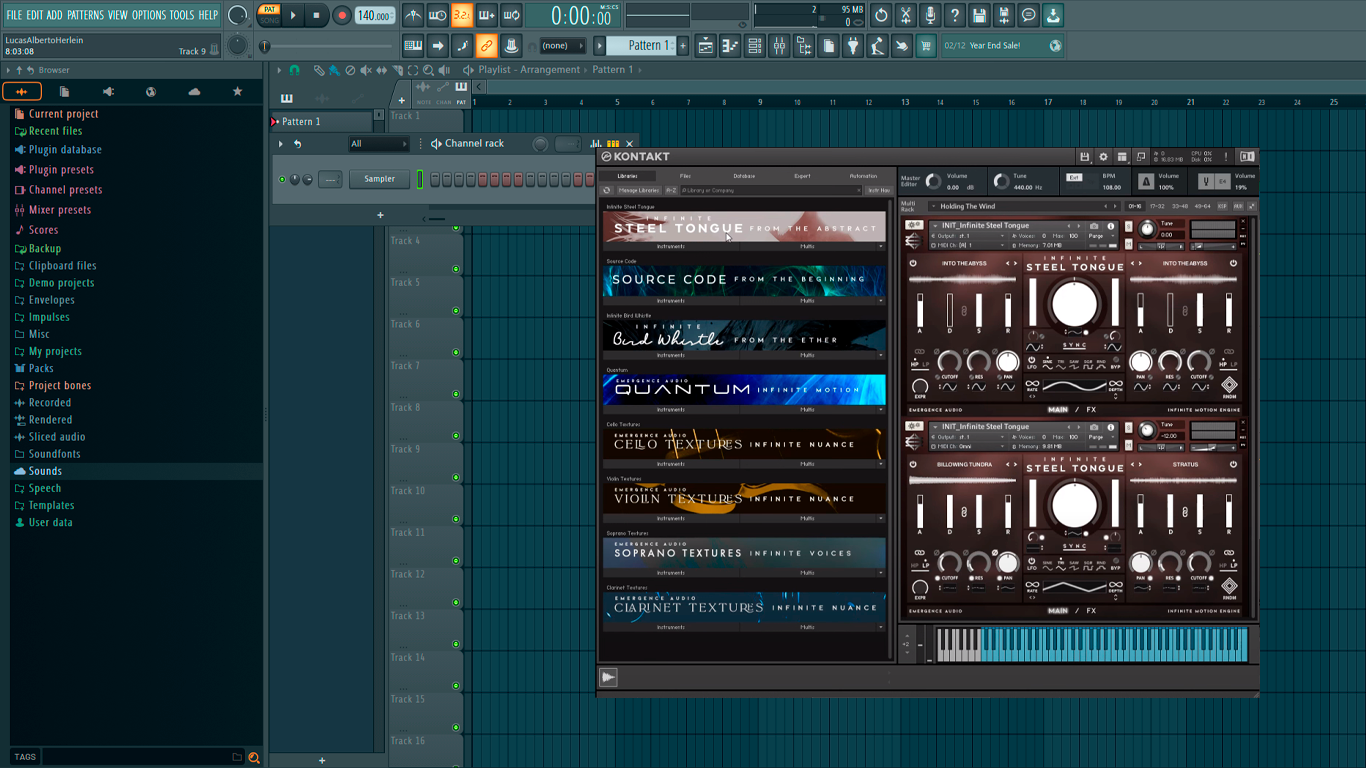
Task: Click the undo history icon
Action: click(x=881, y=16)
